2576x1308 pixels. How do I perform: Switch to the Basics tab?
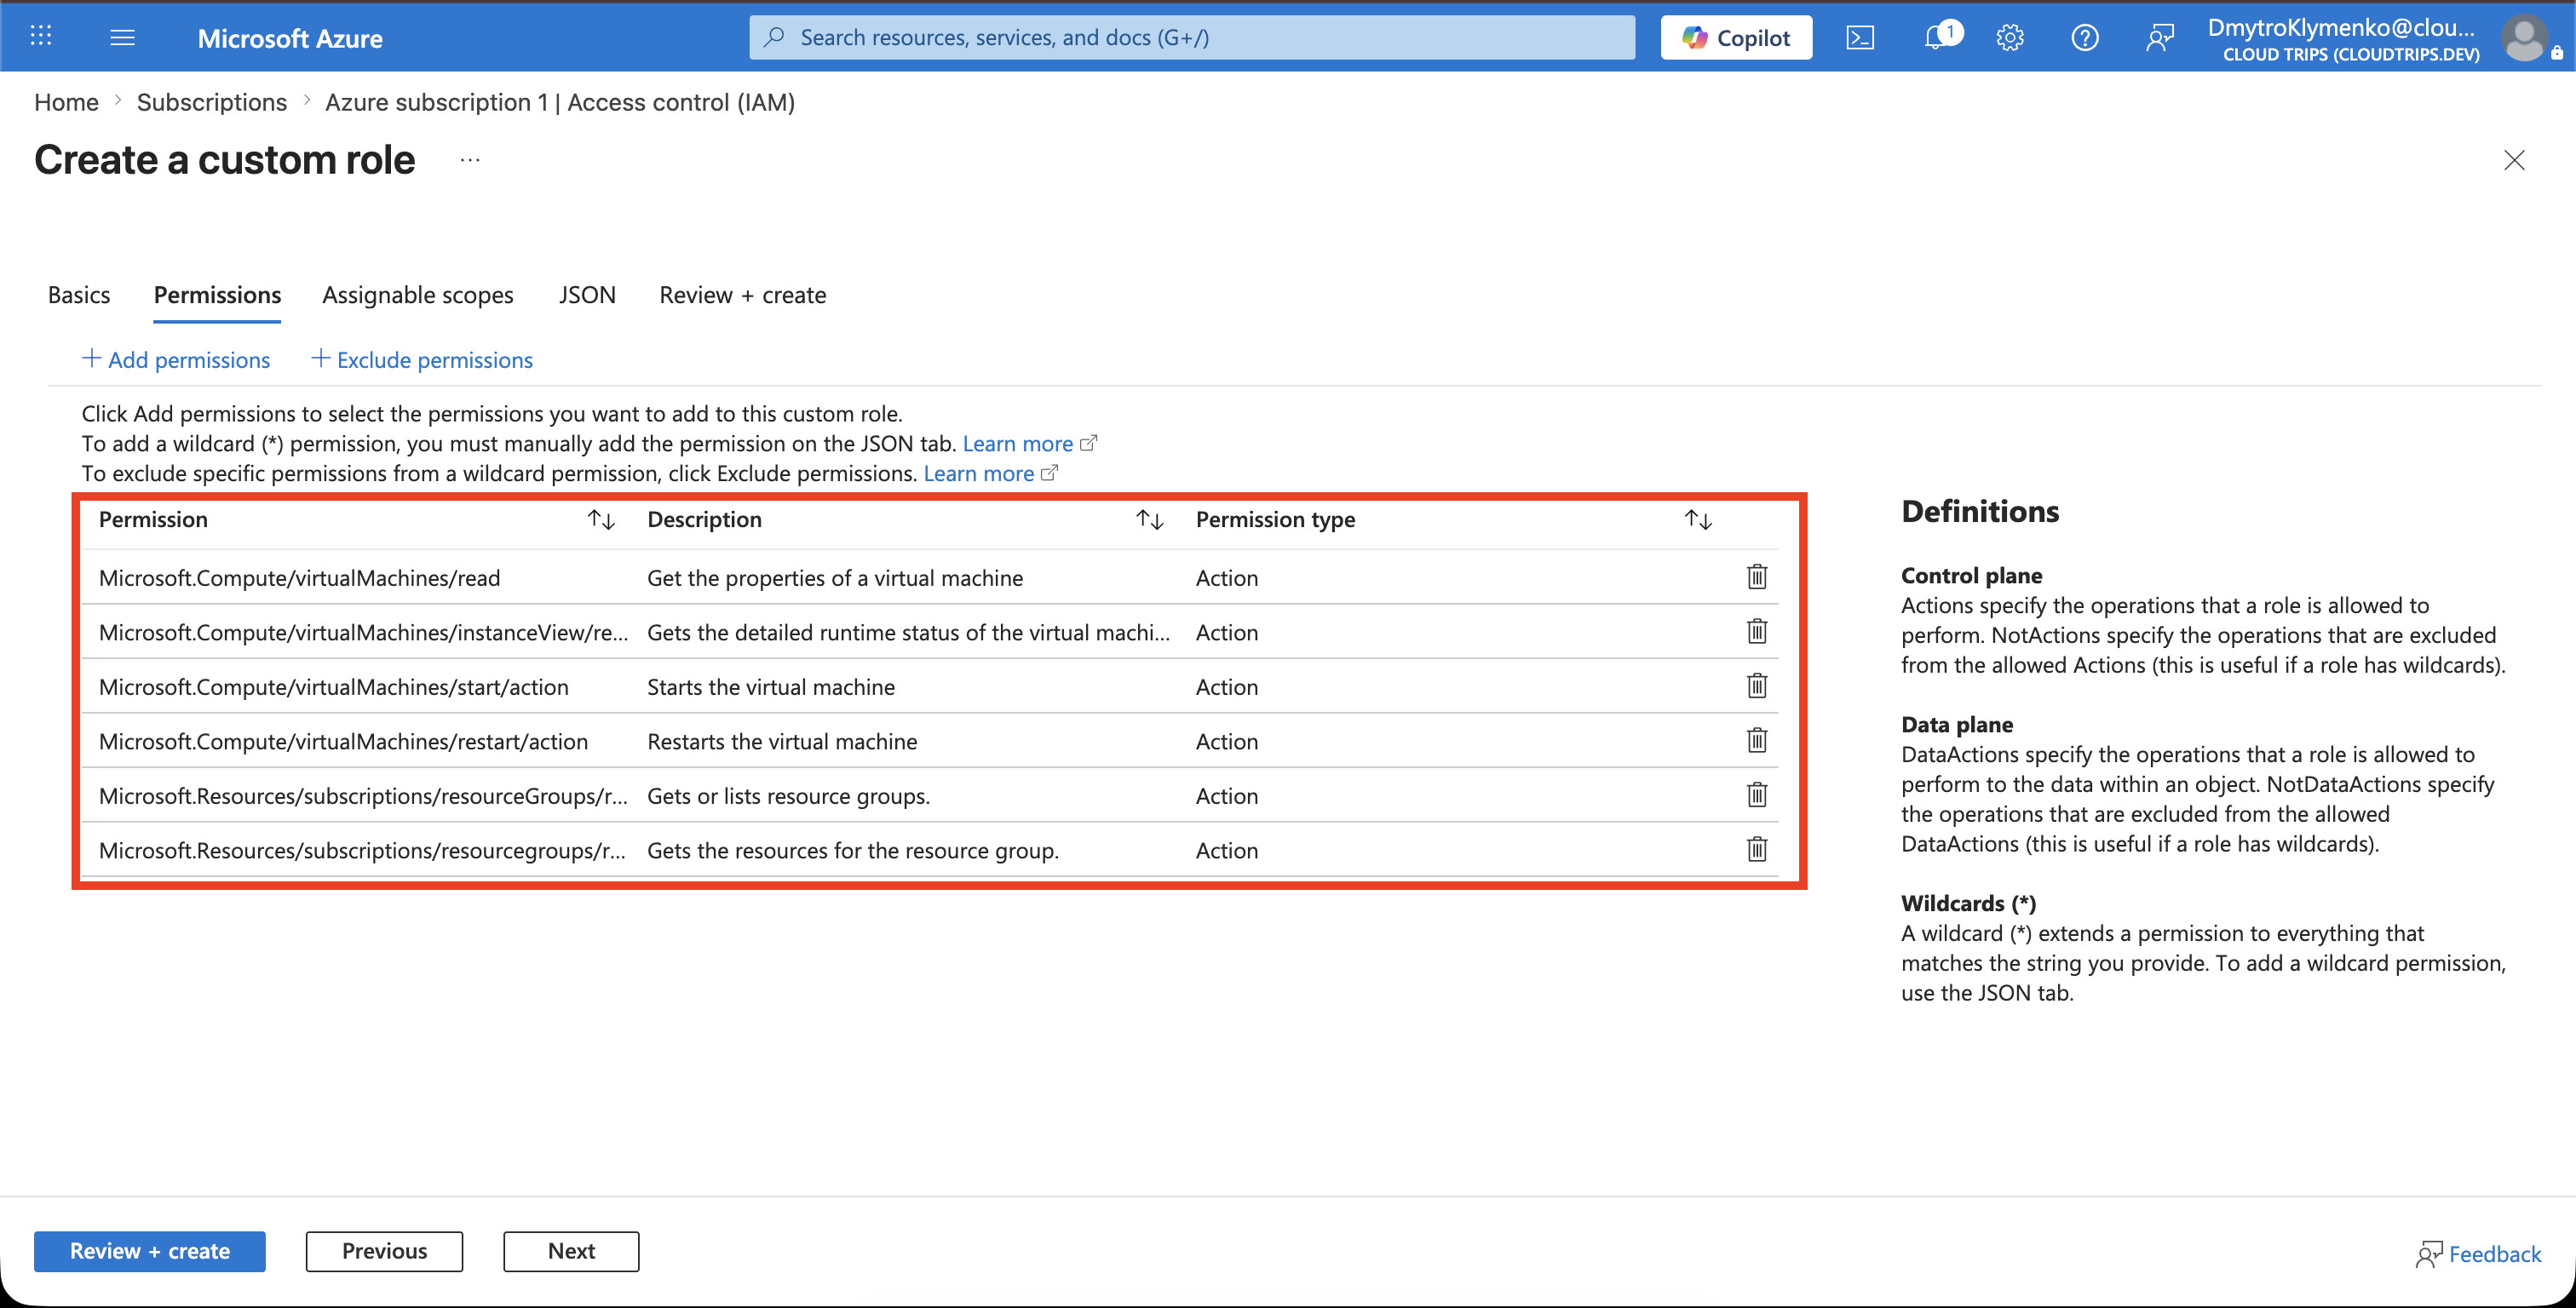click(x=79, y=295)
